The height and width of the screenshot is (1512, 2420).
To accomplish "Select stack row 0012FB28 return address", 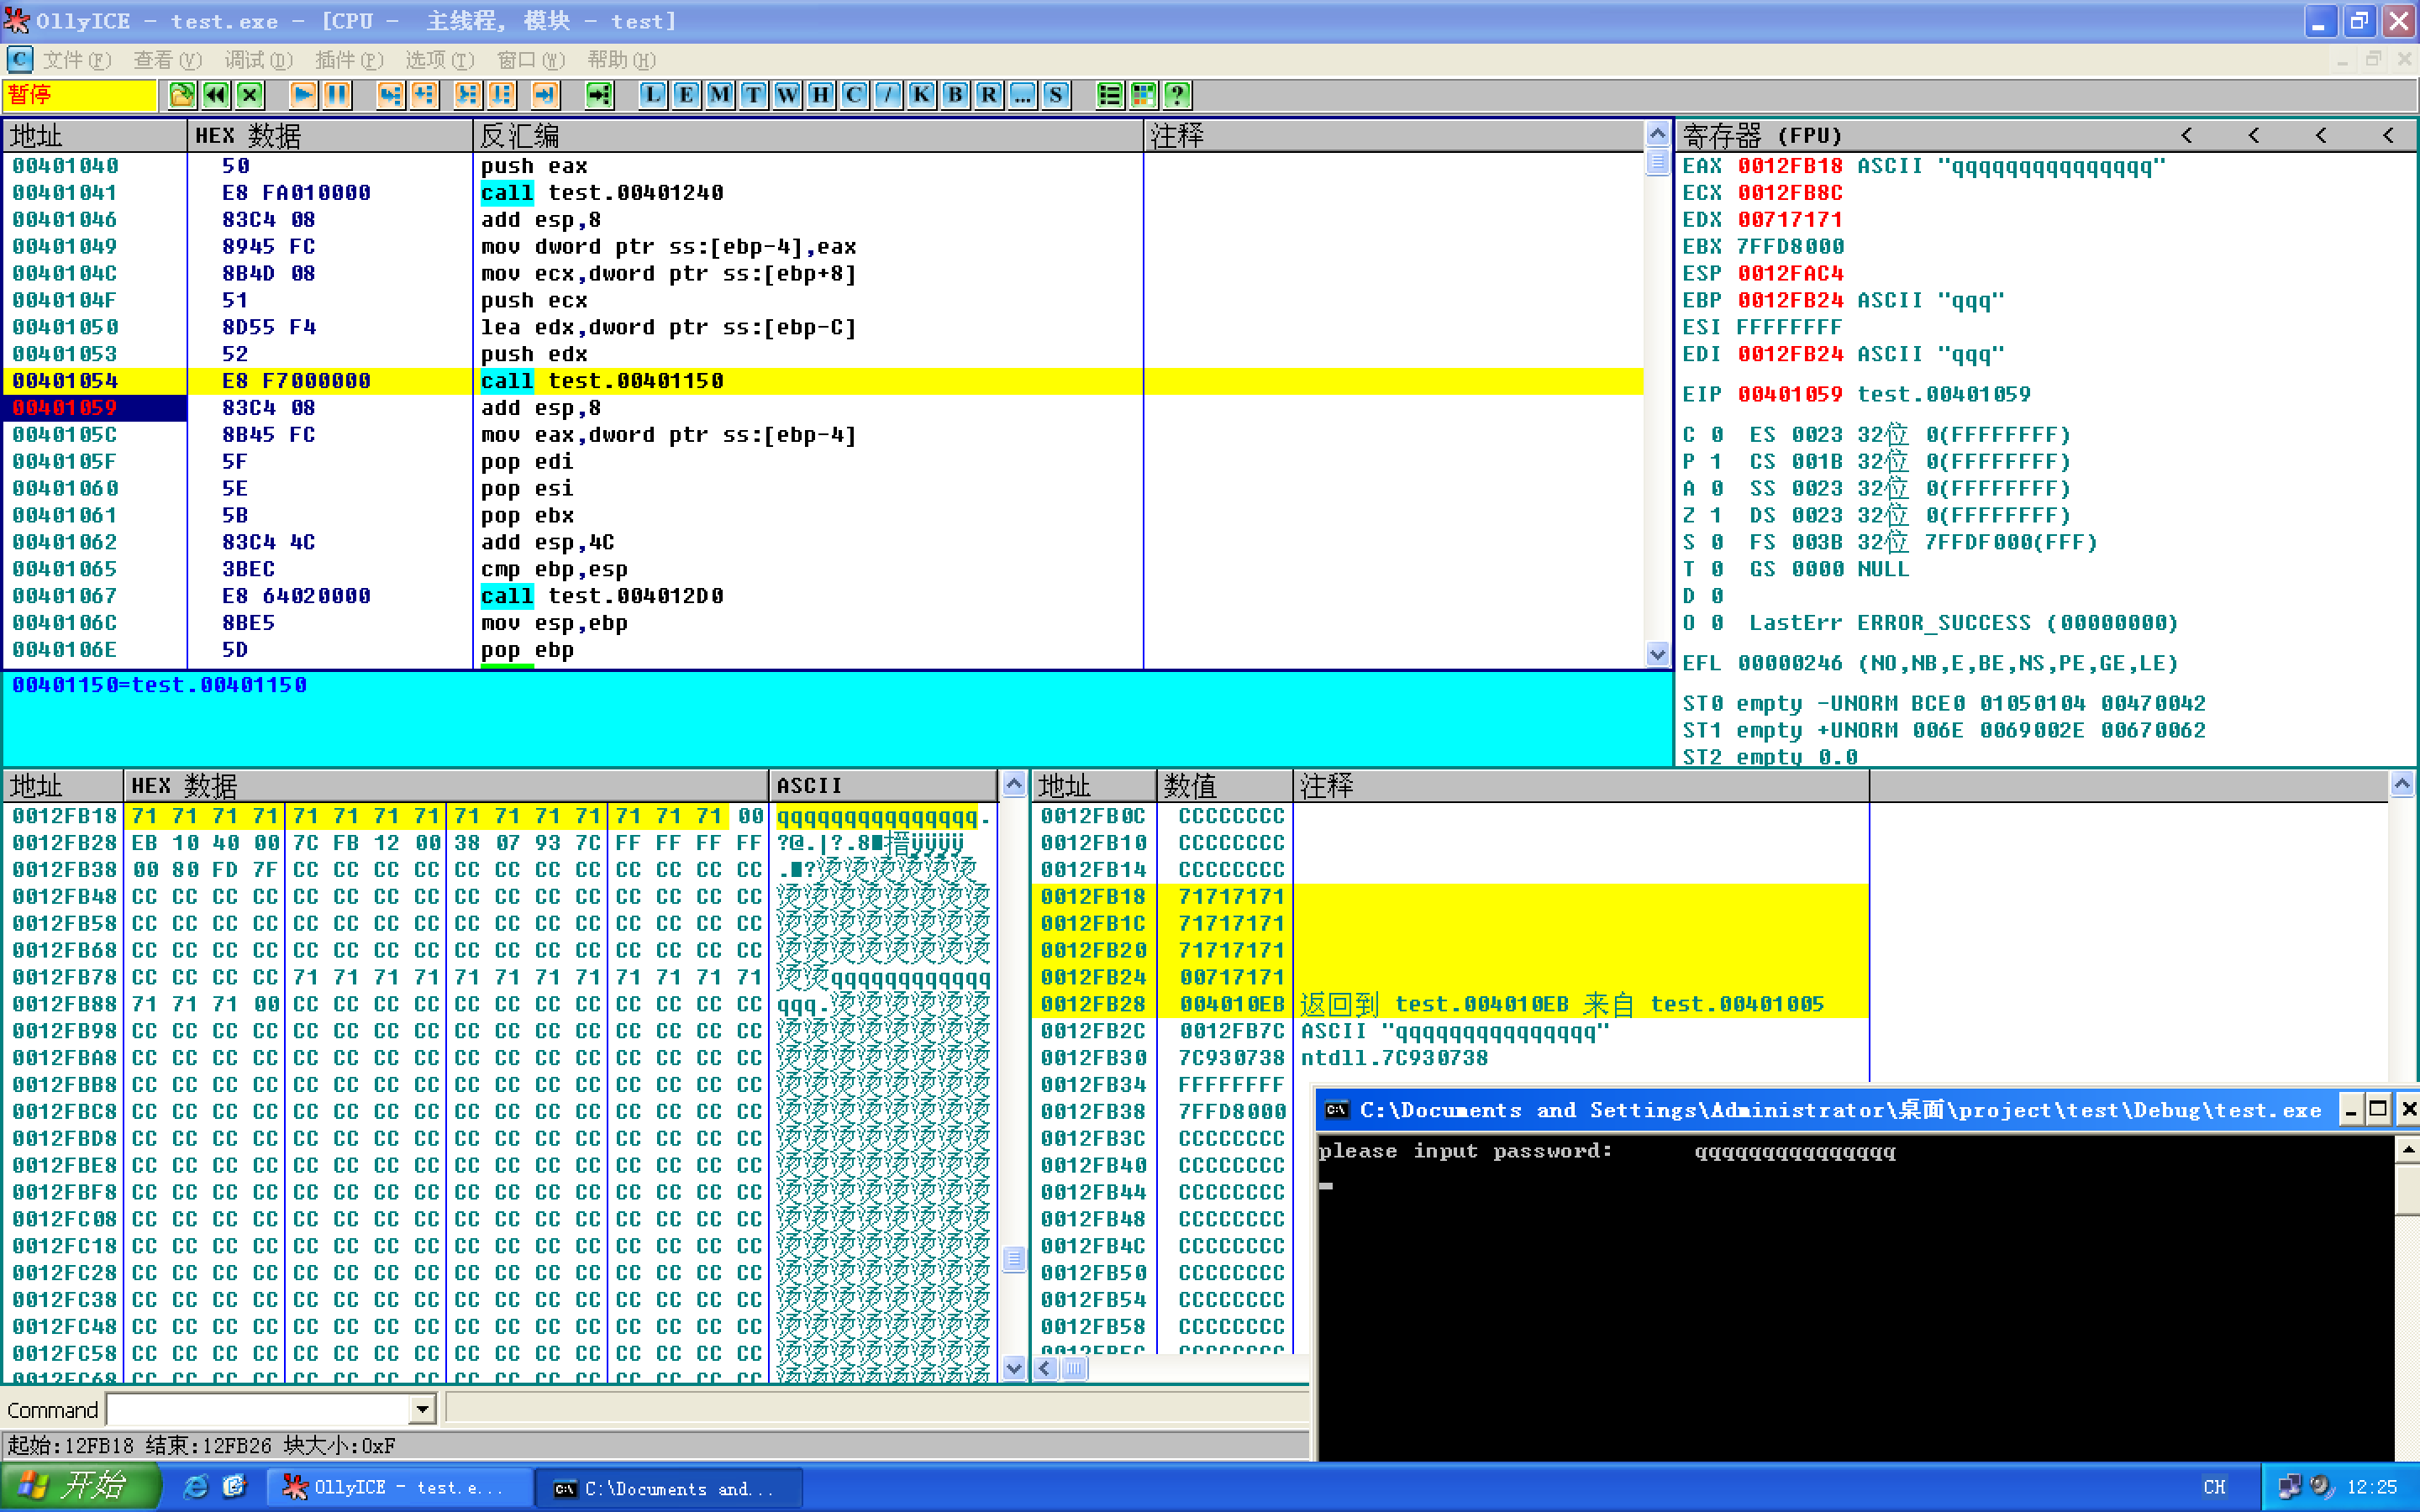I will coord(1450,1004).
